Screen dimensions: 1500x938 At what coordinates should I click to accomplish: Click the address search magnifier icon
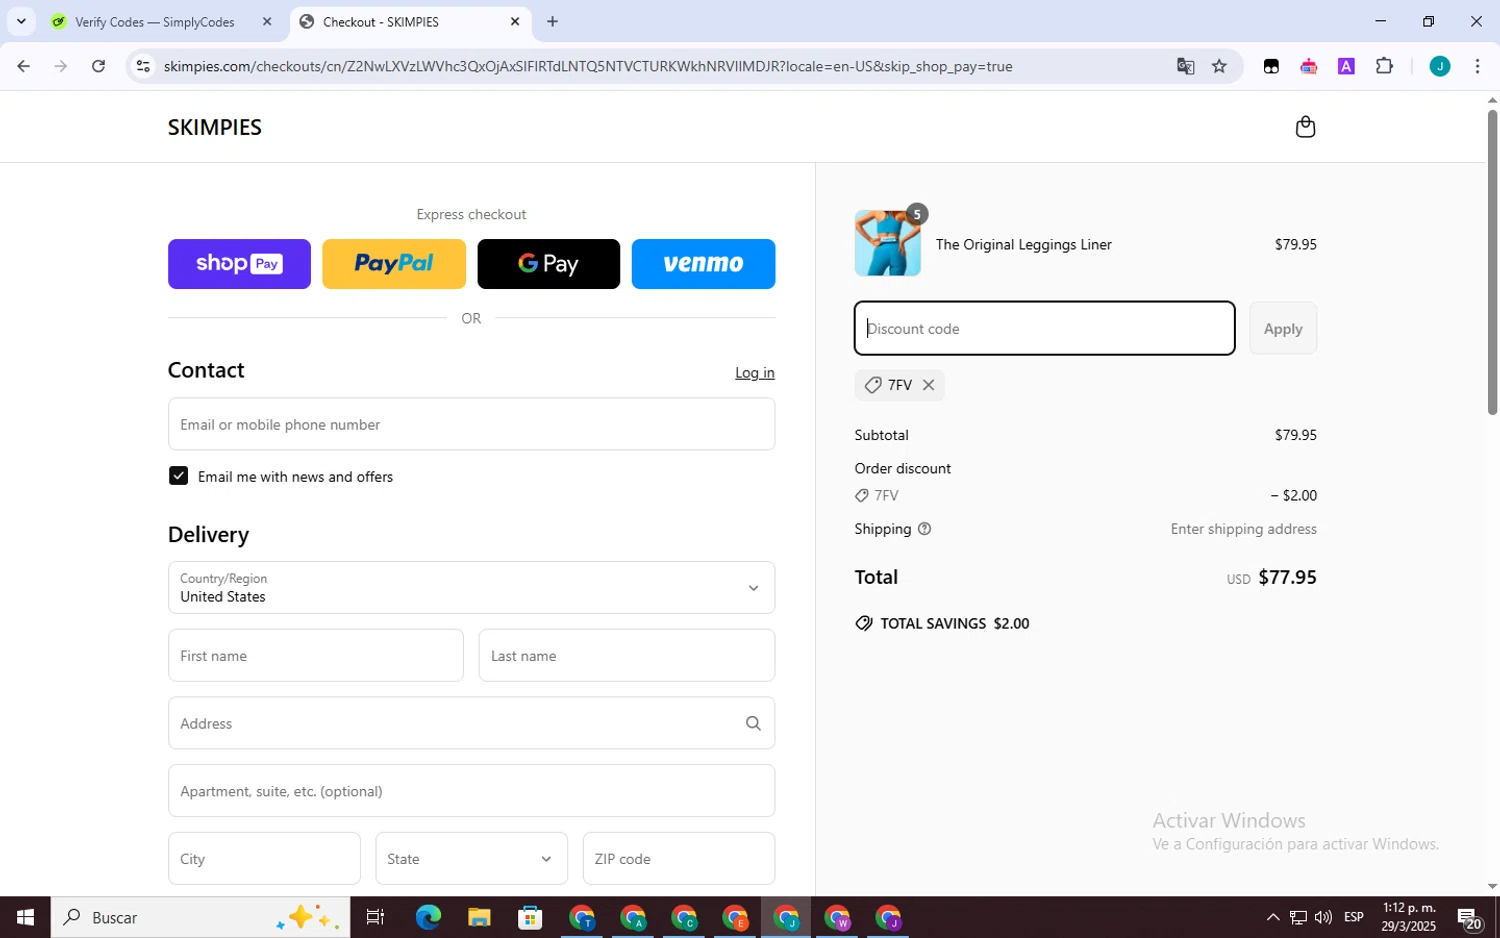pos(753,723)
